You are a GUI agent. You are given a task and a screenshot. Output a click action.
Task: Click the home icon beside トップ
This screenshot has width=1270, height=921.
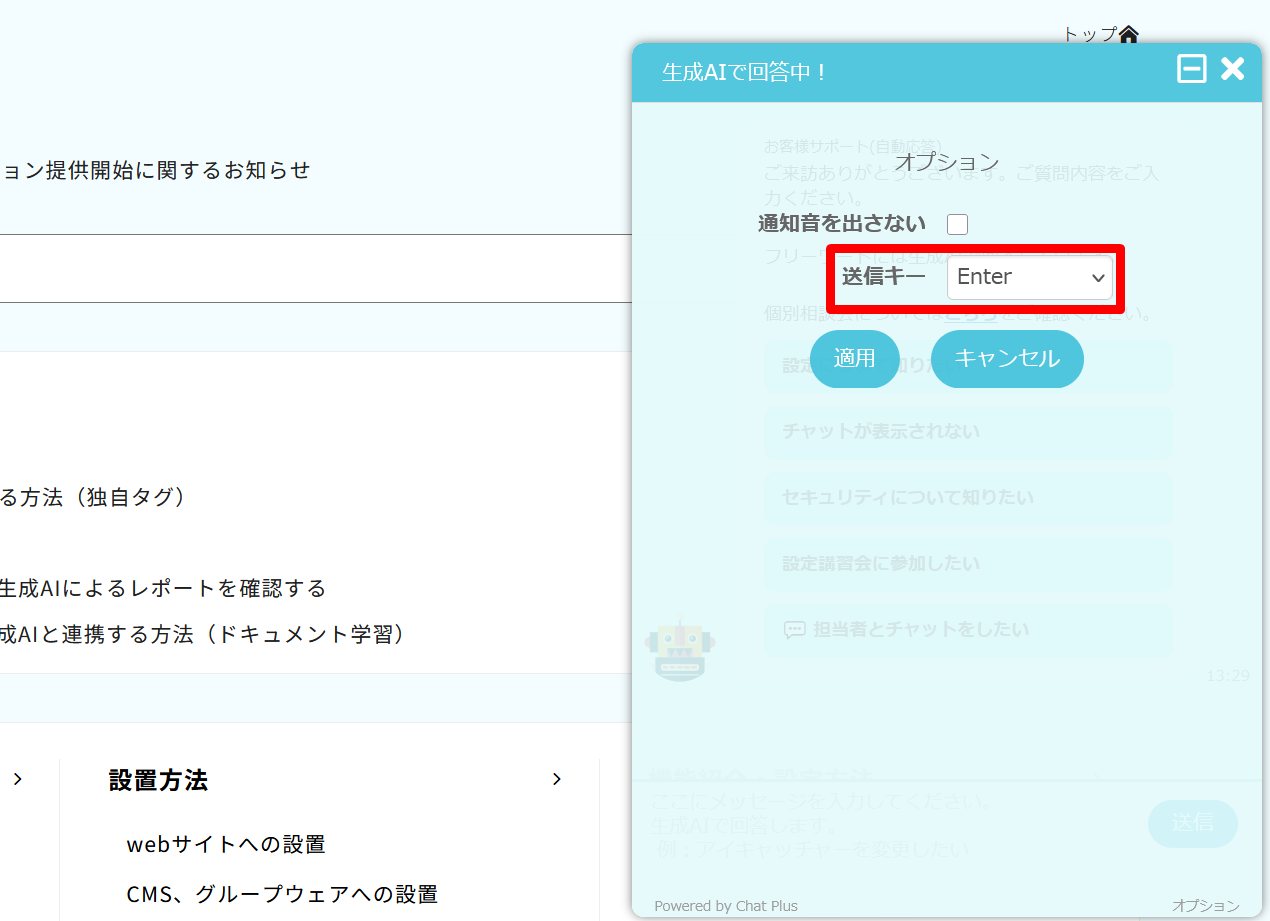click(x=1128, y=35)
